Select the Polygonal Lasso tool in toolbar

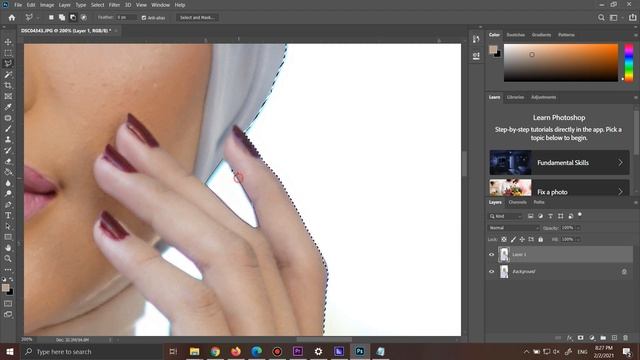tap(8, 63)
